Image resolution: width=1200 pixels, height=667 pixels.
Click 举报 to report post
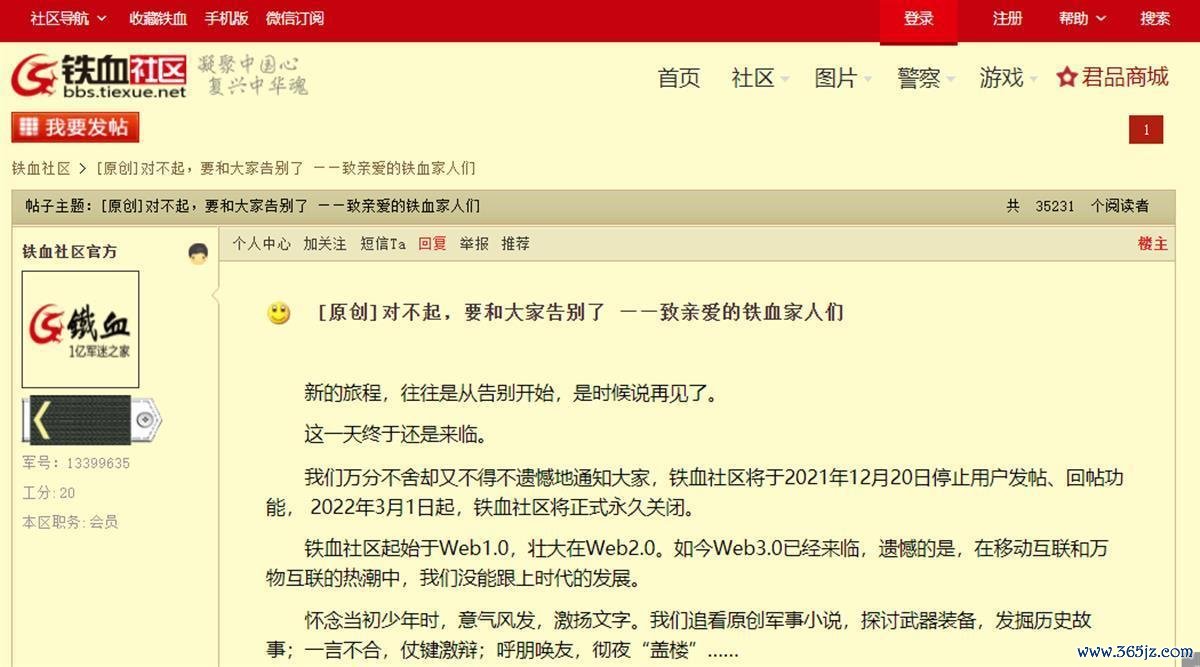pos(474,243)
